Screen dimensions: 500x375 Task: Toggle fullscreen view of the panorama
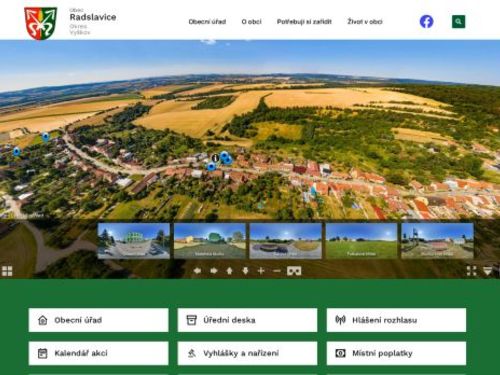coord(471,271)
